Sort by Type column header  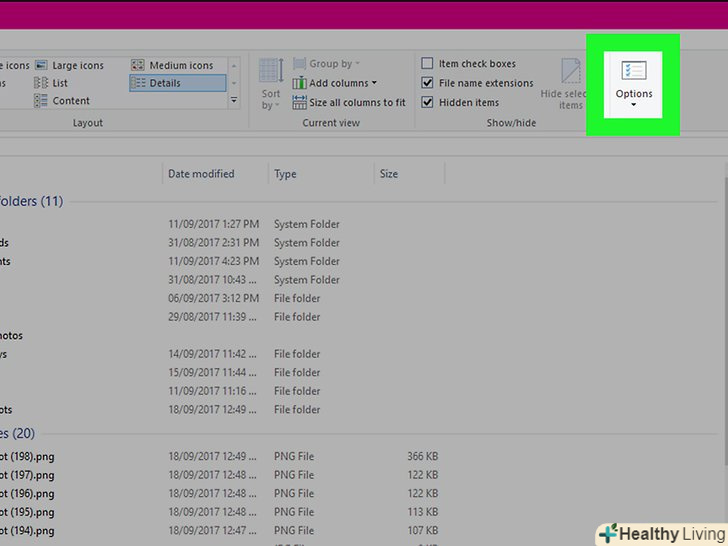321,174
